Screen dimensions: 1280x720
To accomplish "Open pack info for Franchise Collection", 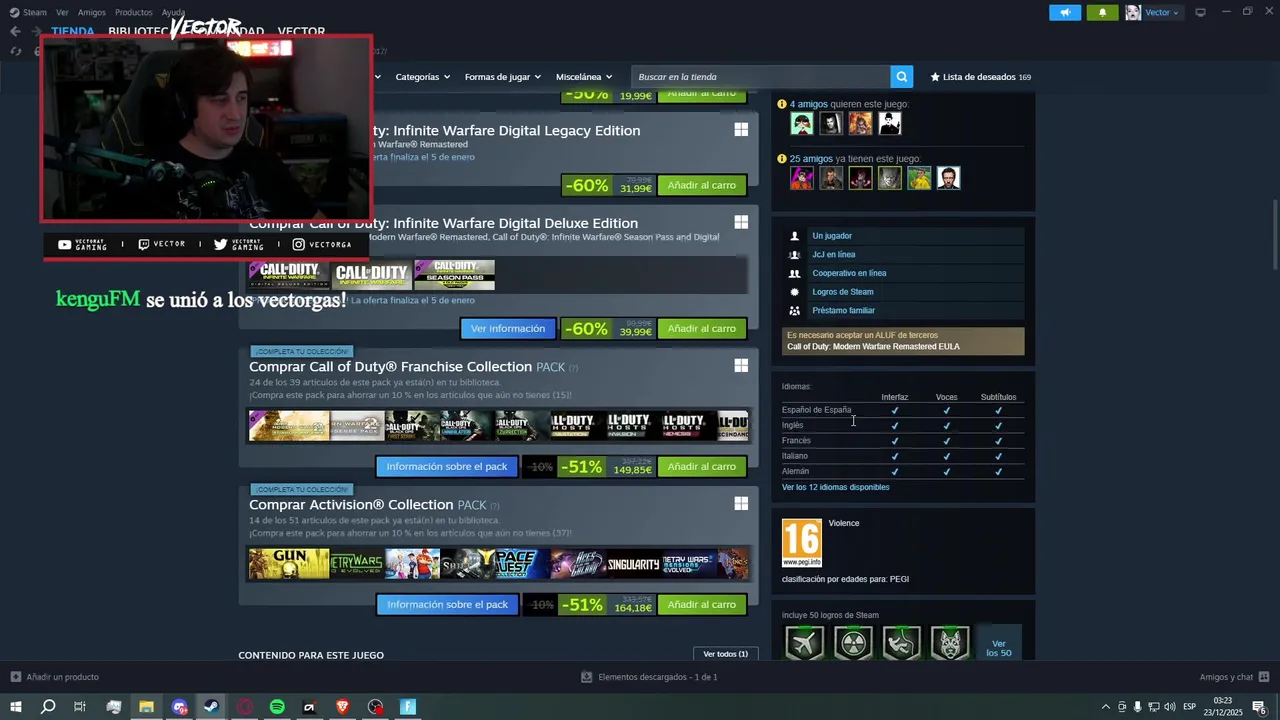I will [x=447, y=466].
